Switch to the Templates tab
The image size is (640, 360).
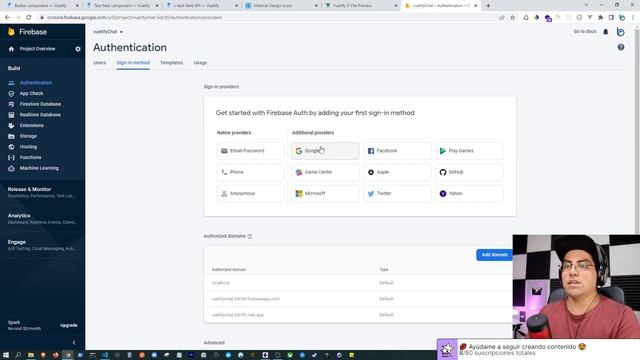point(171,63)
